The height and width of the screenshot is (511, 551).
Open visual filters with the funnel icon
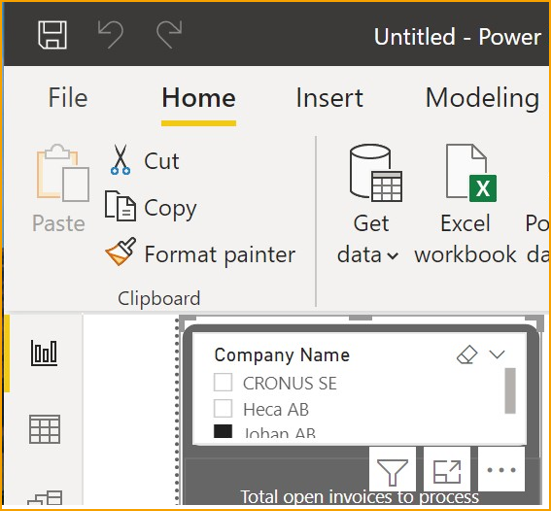point(392,470)
